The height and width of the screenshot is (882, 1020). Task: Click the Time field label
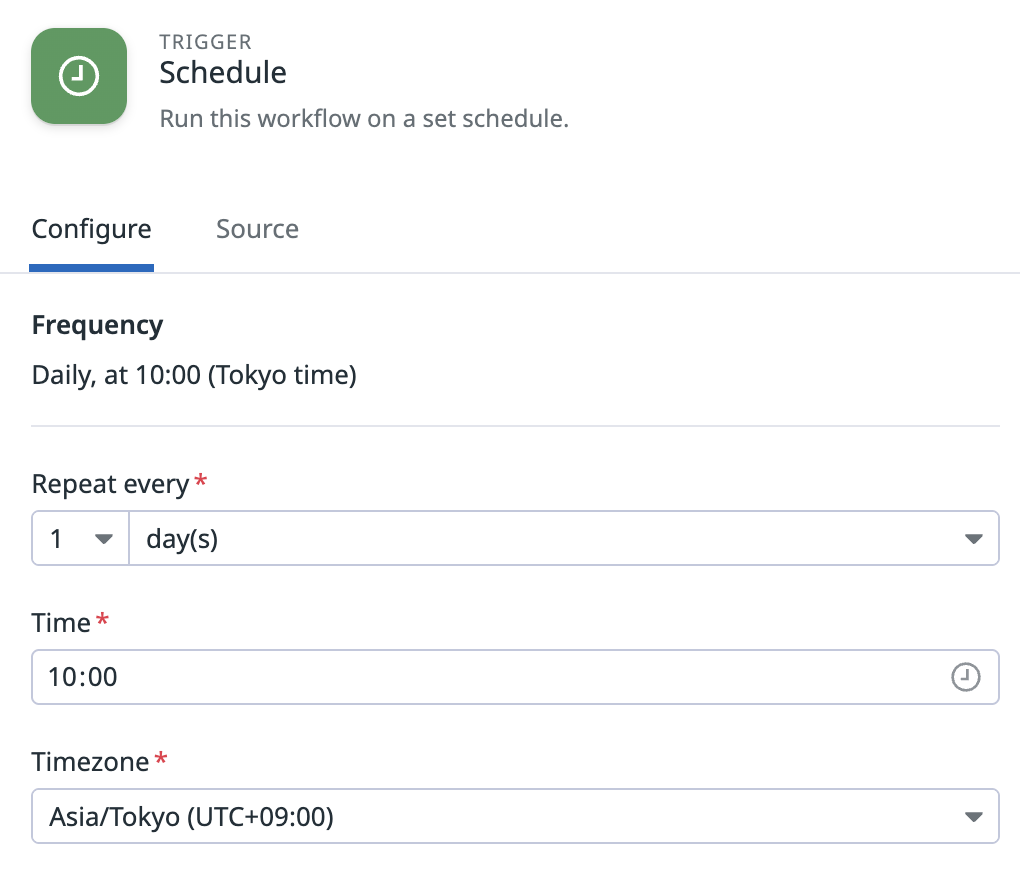(x=61, y=623)
